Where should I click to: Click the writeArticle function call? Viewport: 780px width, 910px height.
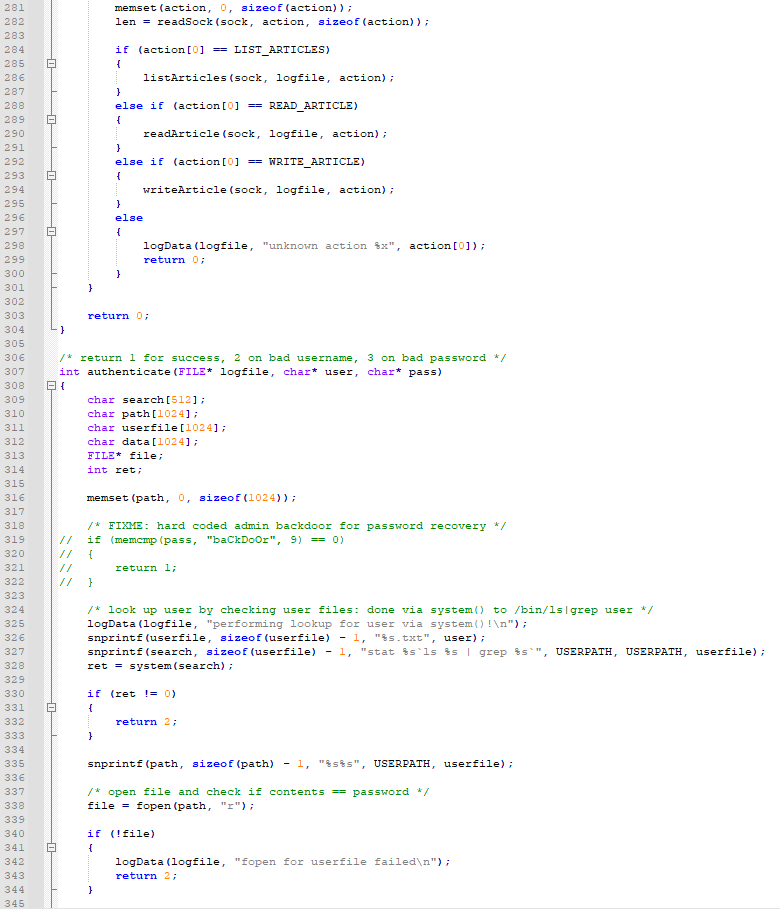(x=269, y=190)
